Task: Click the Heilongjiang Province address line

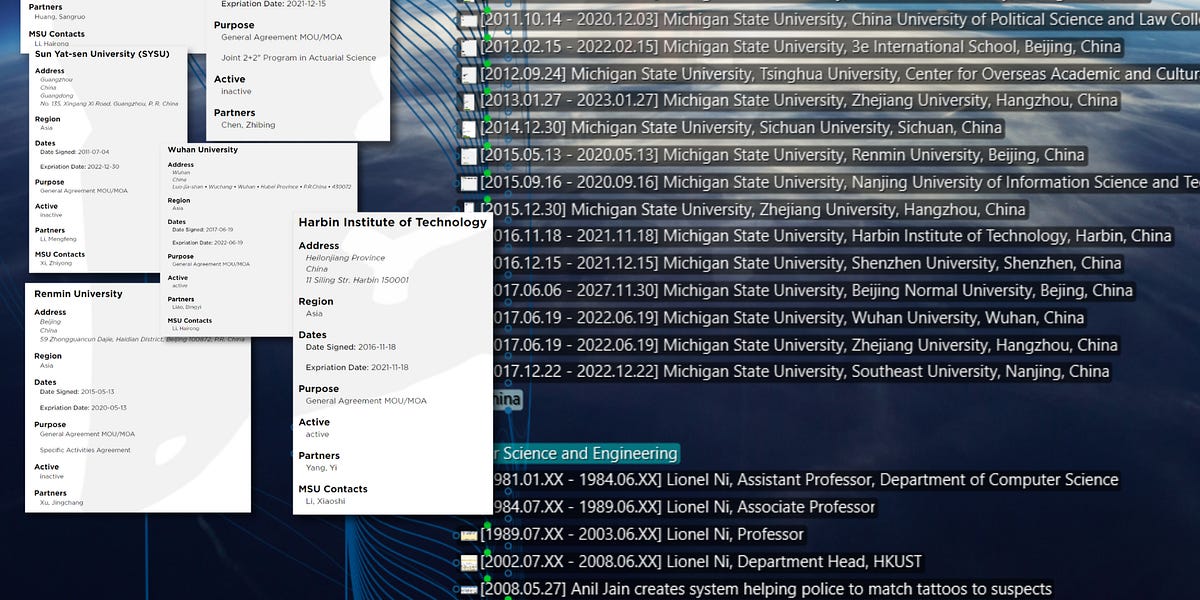Action: [346, 258]
